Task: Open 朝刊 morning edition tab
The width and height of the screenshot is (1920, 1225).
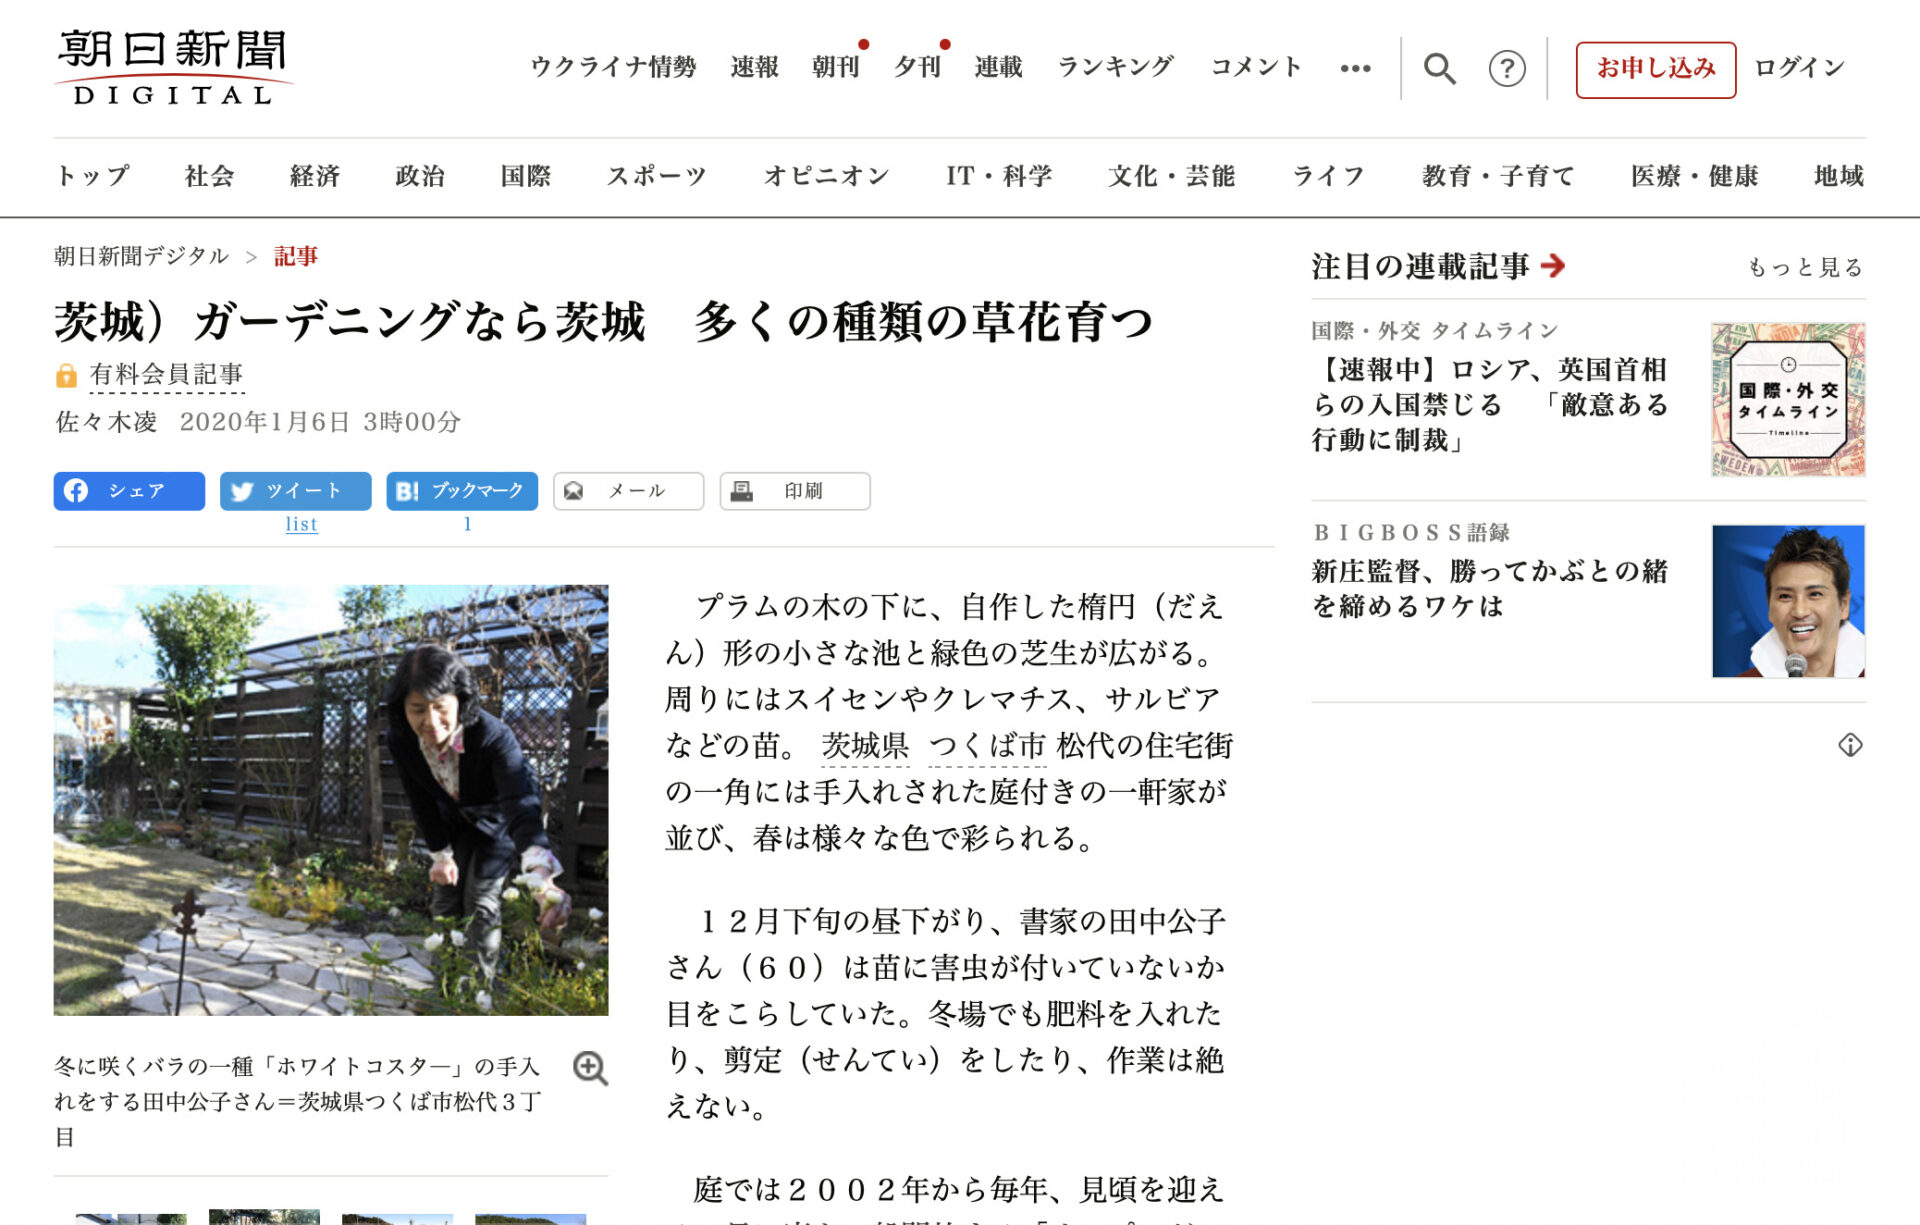Action: point(835,68)
